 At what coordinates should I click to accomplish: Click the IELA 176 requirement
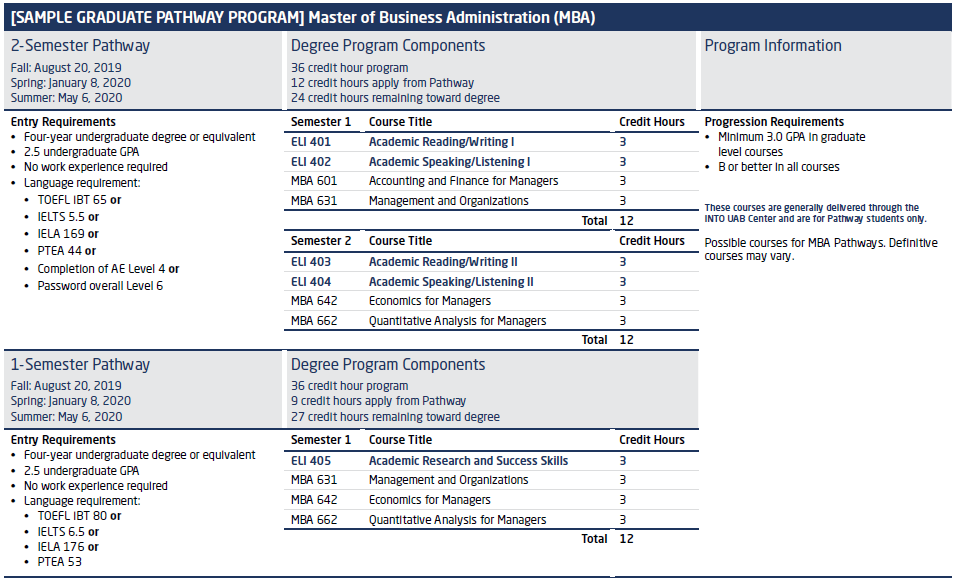click(68, 547)
